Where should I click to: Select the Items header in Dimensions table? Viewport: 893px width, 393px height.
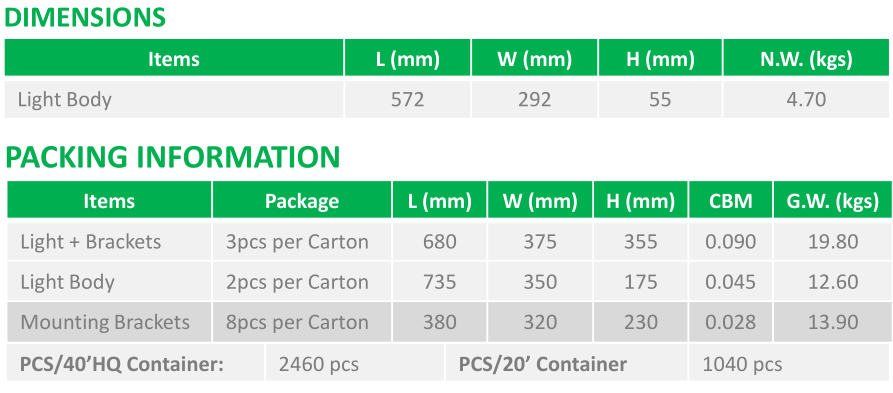pyautogui.click(x=174, y=58)
